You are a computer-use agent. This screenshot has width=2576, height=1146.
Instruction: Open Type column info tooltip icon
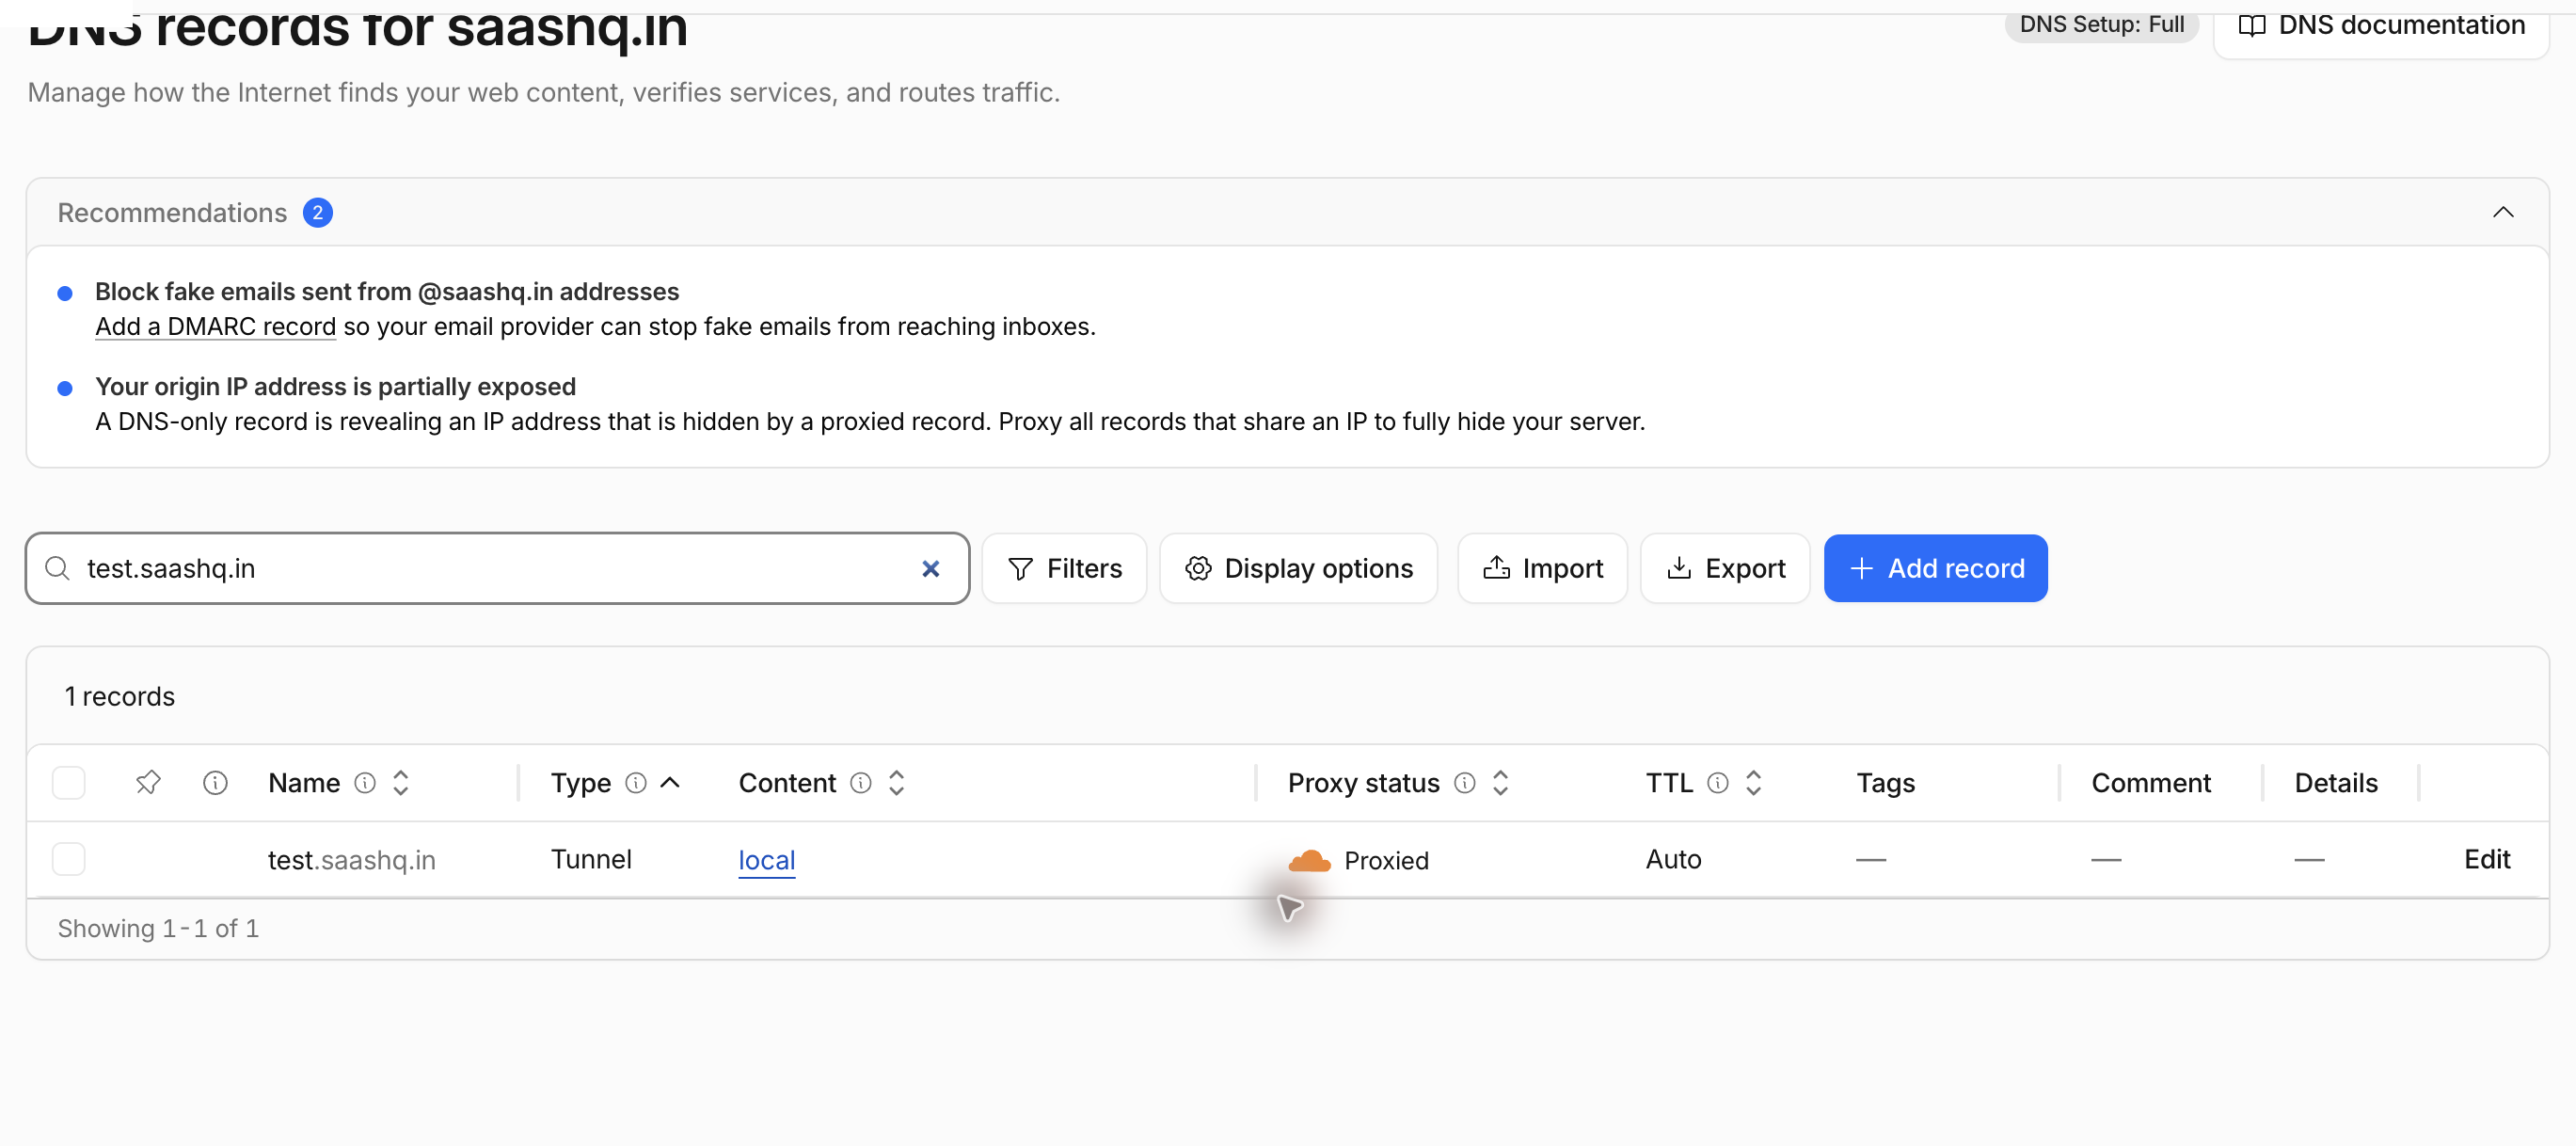pyautogui.click(x=636, y=782)
